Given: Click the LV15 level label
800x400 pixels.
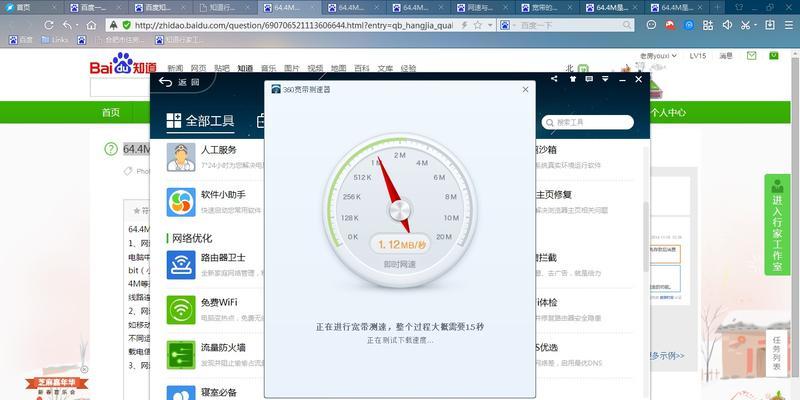Looking at the screenshot, I should click(x=698, y=56).
